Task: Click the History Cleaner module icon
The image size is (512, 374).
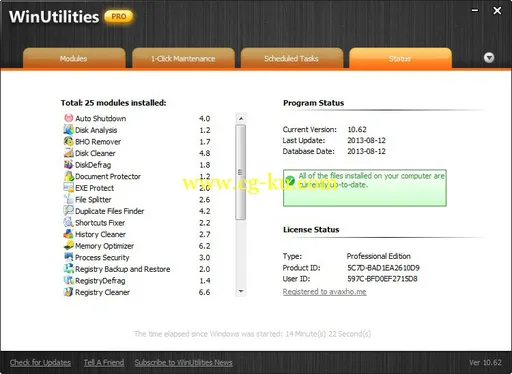Action: click(x=69, y=234)
